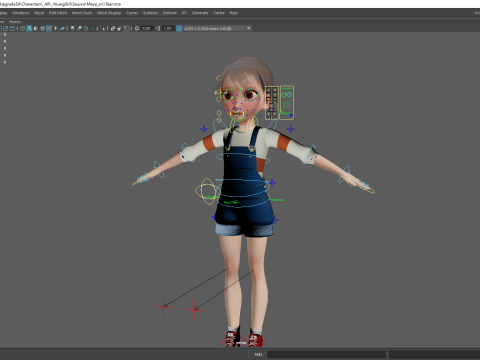
Task: Click the MEL script language label
Action: point(258,354)
